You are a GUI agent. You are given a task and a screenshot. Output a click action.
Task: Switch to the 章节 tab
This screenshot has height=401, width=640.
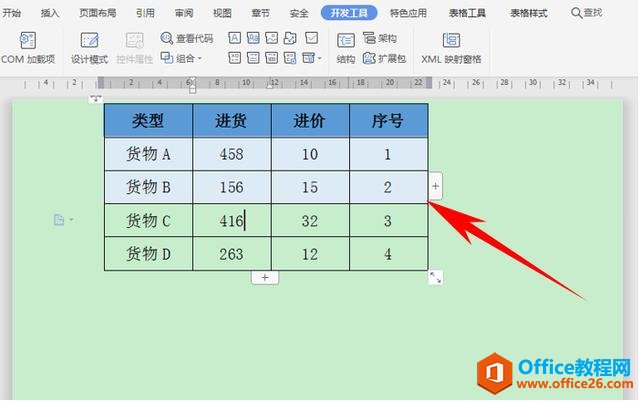[x=260, y=13]
